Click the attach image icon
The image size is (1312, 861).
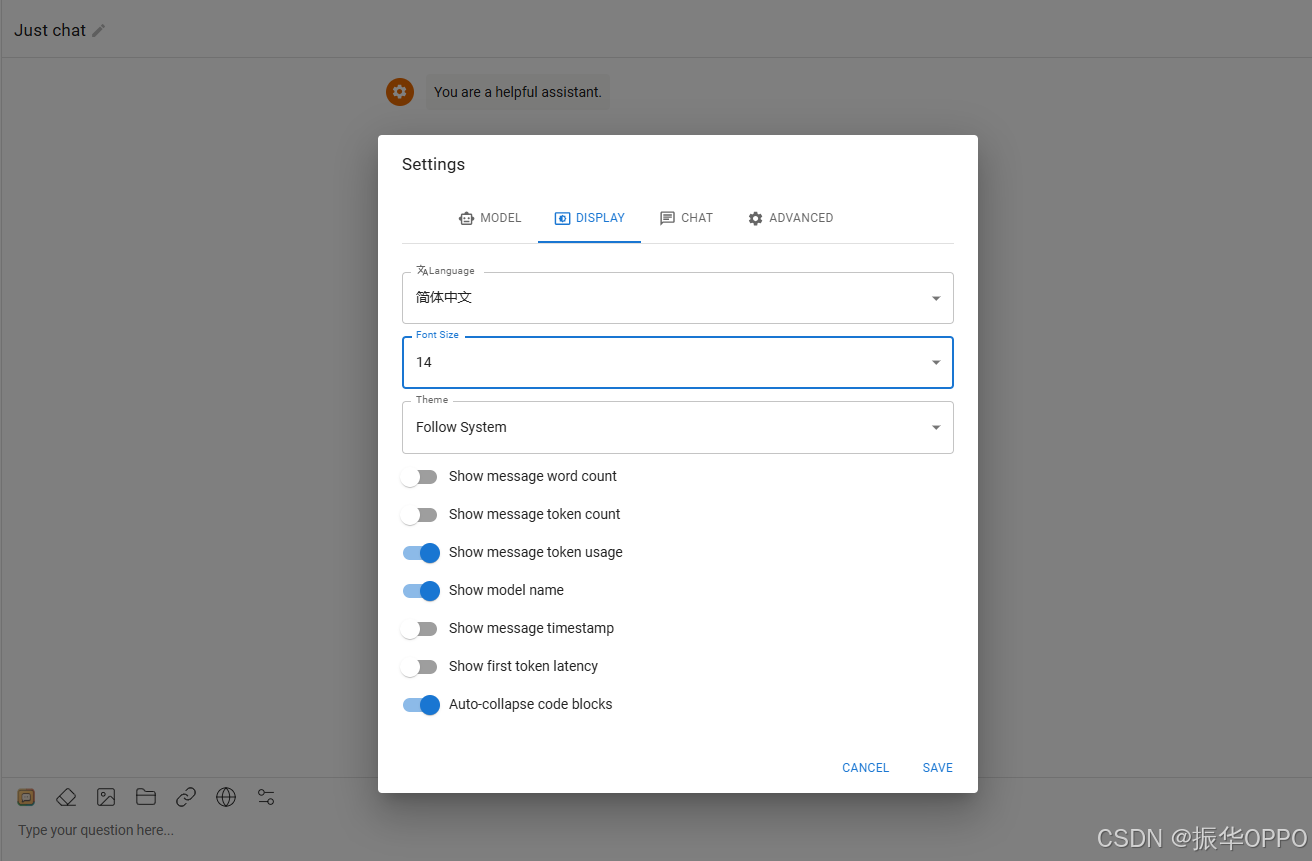[x=106, y=797]
